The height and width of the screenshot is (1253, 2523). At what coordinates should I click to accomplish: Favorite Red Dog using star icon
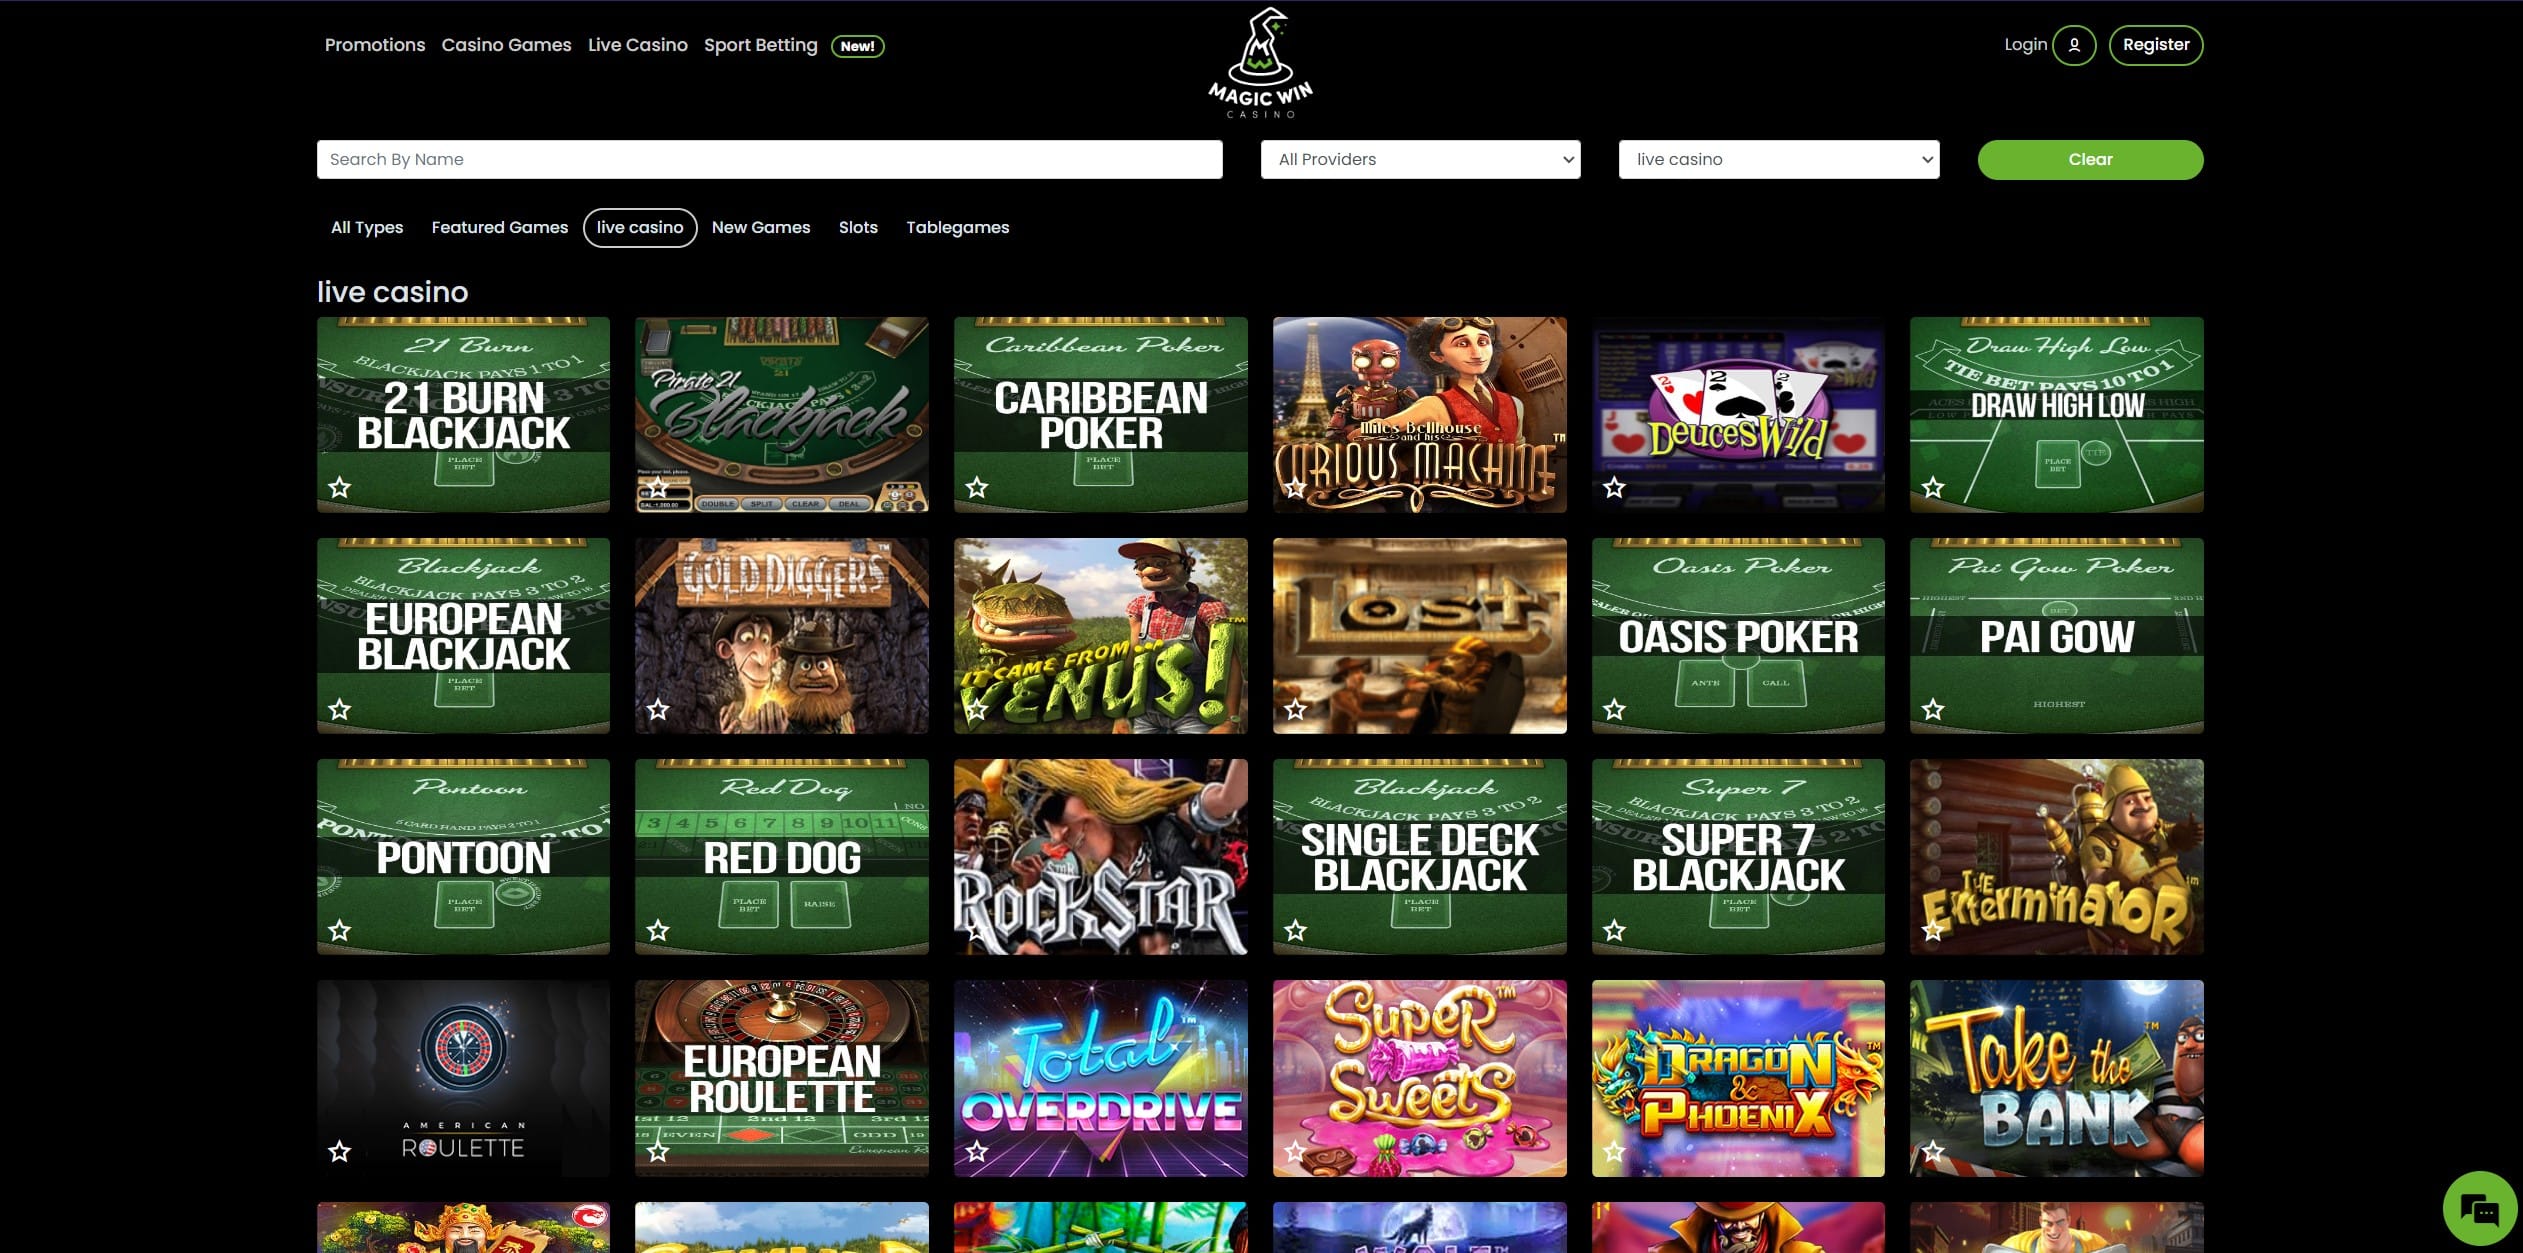coord(658,931)
